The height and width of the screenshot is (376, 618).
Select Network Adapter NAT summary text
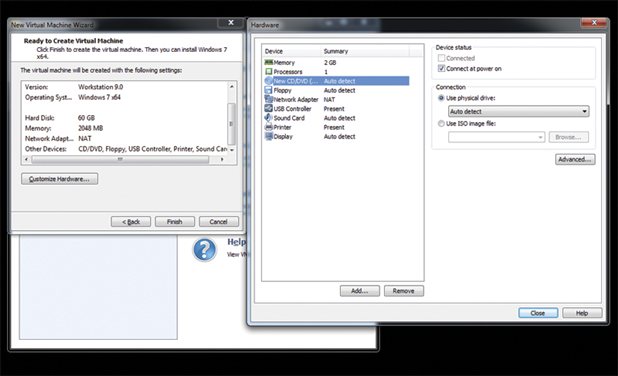(x=329, y=99)
